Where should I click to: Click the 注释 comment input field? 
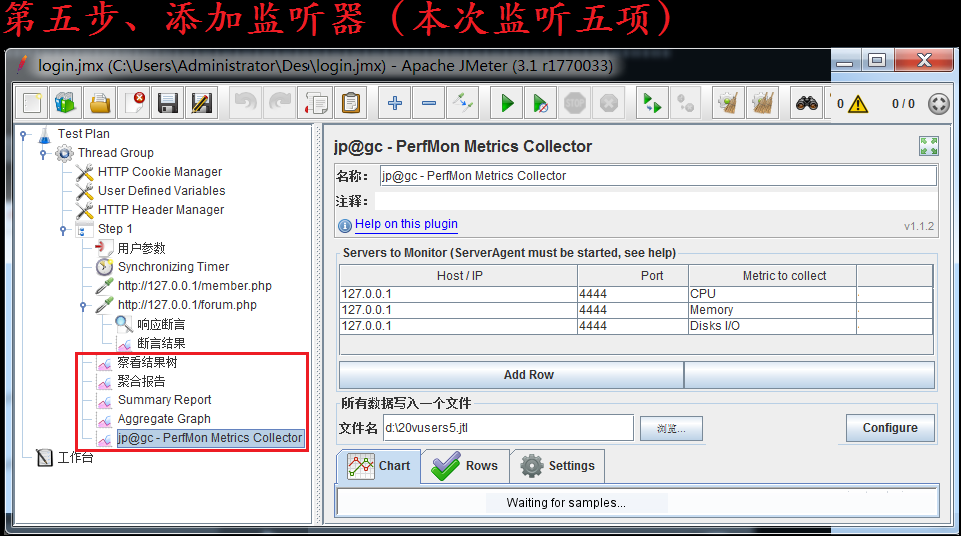[656, 202]
